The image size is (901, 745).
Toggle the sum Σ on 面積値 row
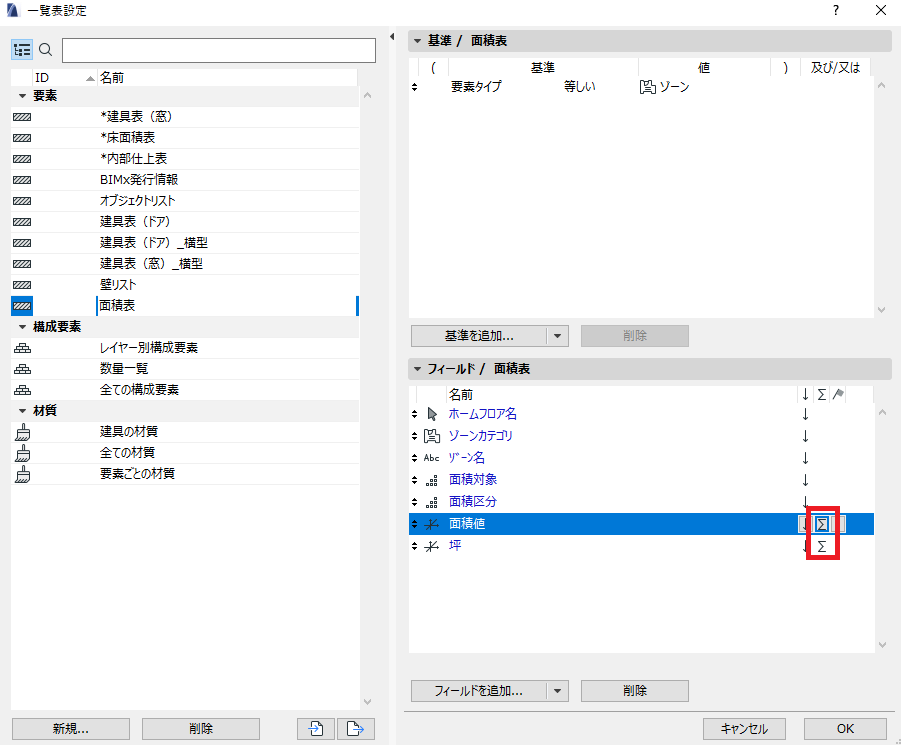pos(822,524)
